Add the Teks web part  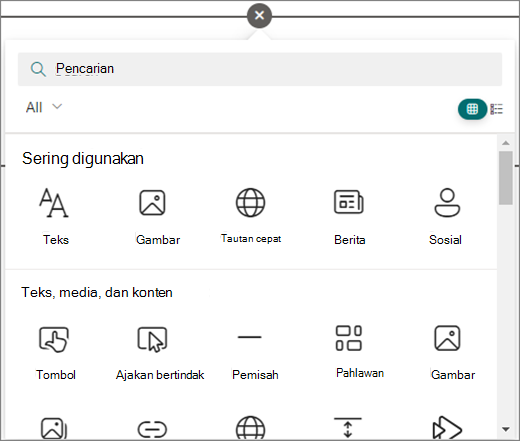click(55, 217)
